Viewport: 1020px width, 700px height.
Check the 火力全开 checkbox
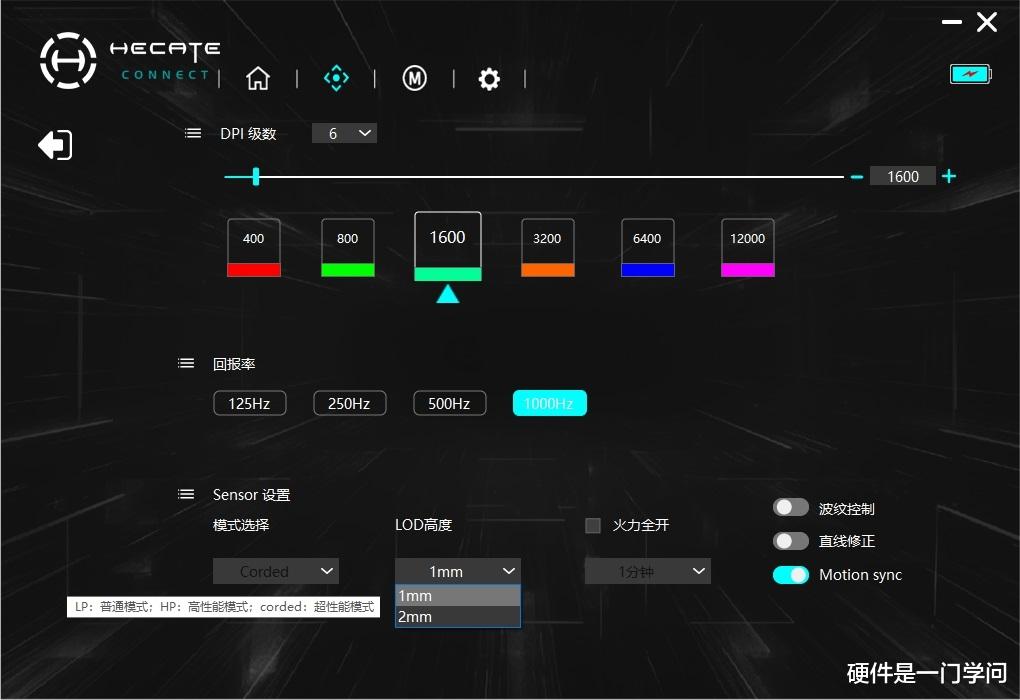(593, 525)
